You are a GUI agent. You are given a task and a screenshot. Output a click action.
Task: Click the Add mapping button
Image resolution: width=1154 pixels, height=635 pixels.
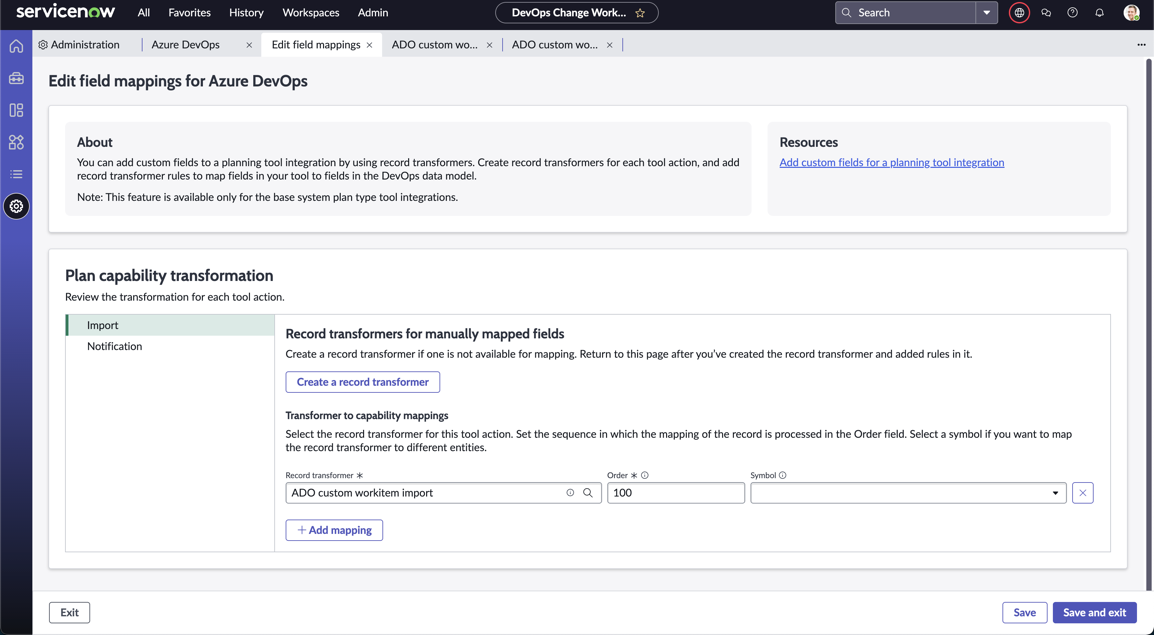click(x=334, y=530)
